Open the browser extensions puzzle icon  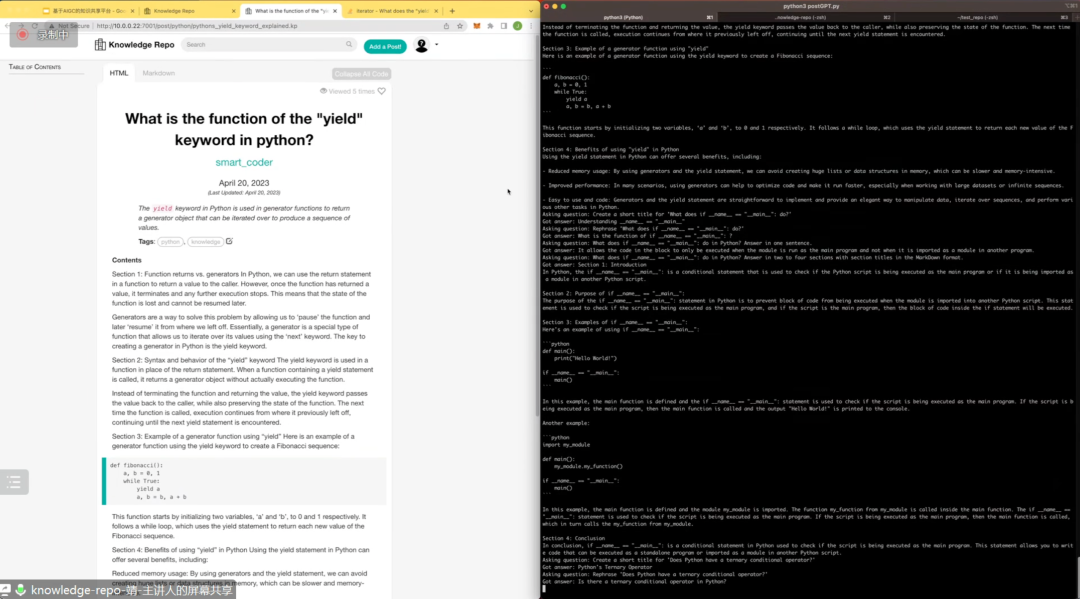coord(490,26)
